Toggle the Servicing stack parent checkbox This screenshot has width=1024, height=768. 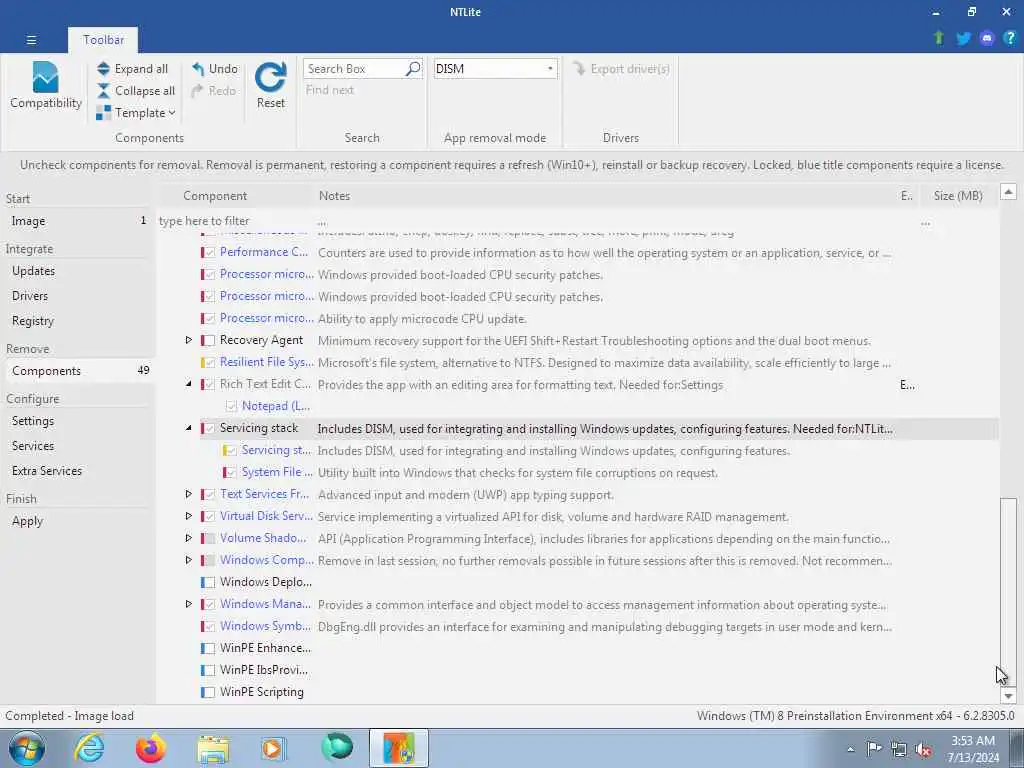(210, 428)
